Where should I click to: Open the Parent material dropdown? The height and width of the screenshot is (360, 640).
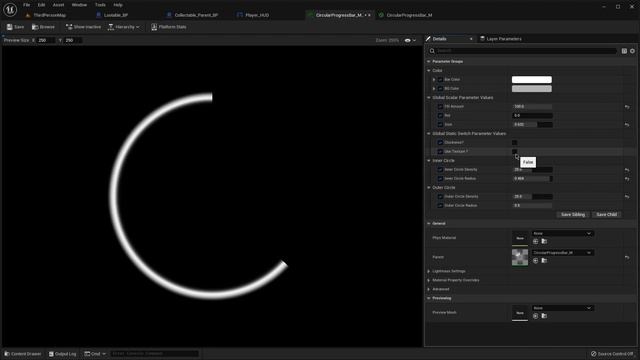[x=562, y=253]
